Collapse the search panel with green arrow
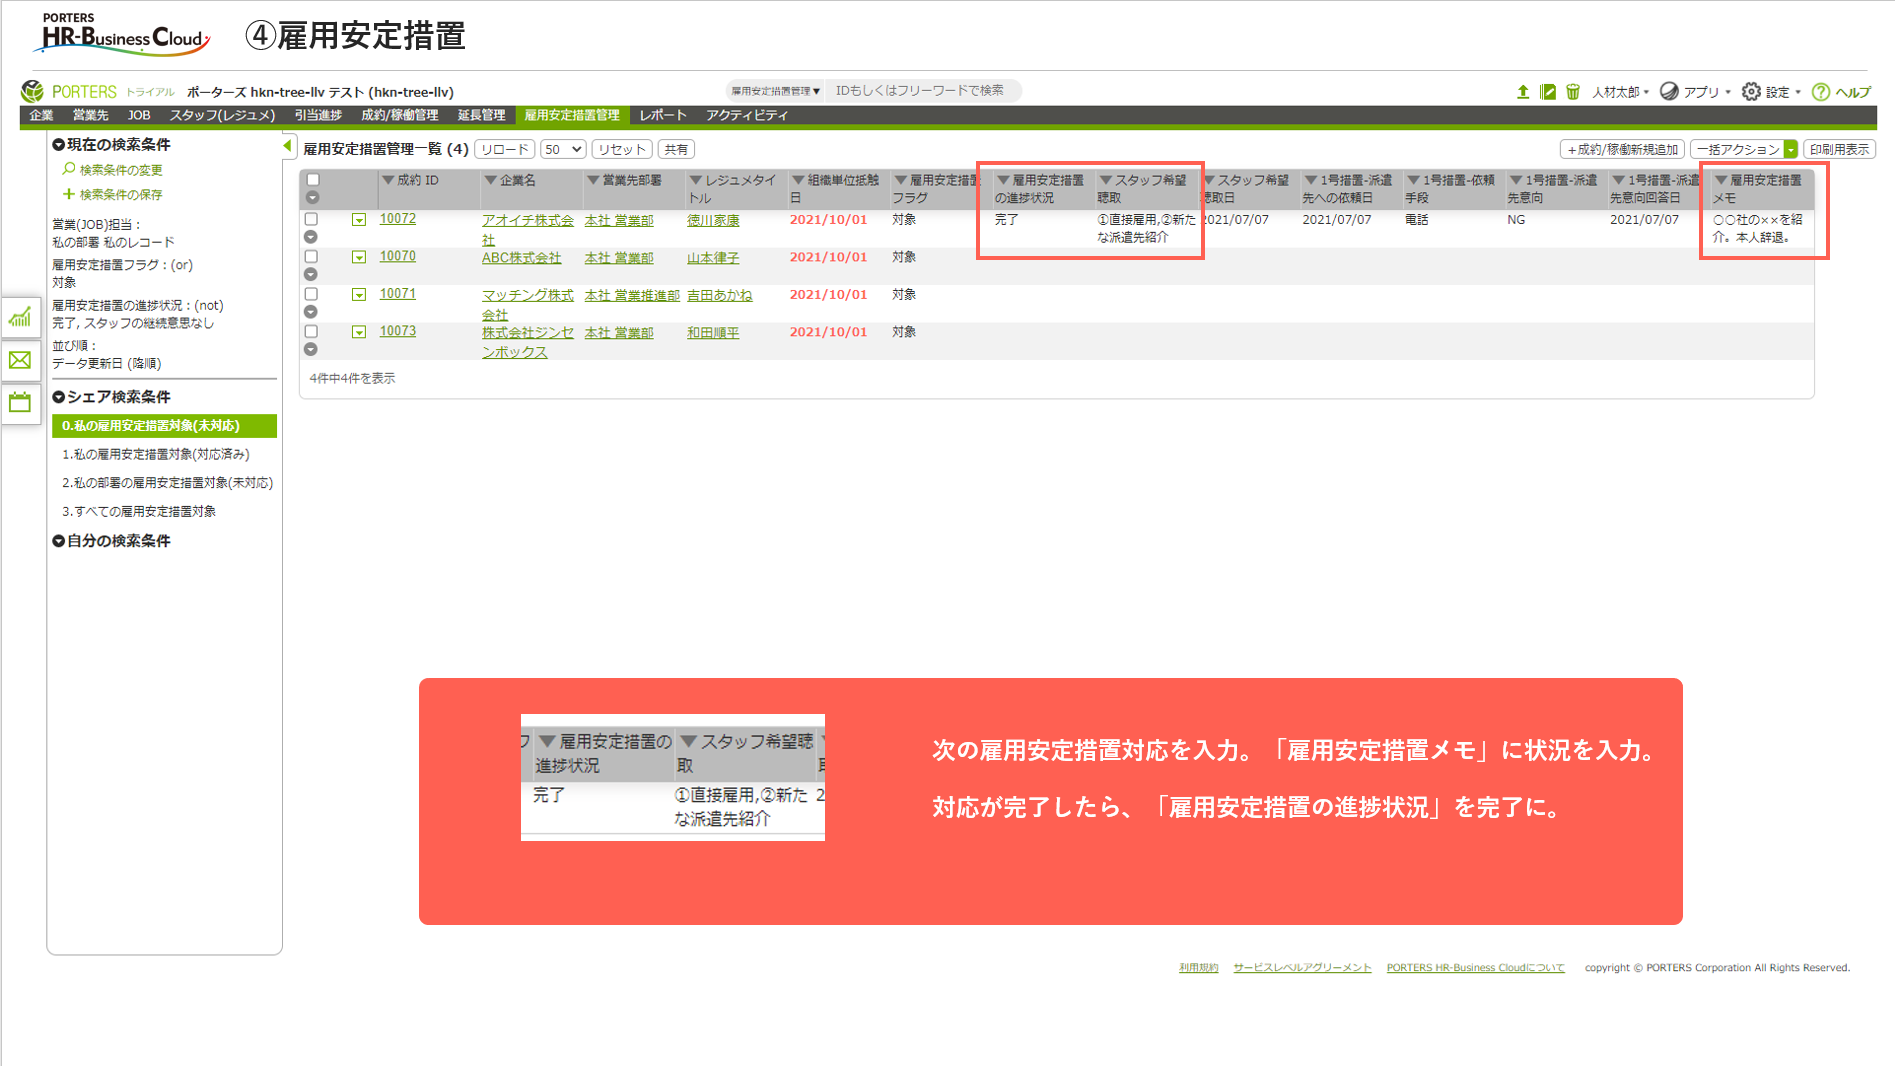The image size is (1895, 1066). pyautogui.click(x=288, y=146)
